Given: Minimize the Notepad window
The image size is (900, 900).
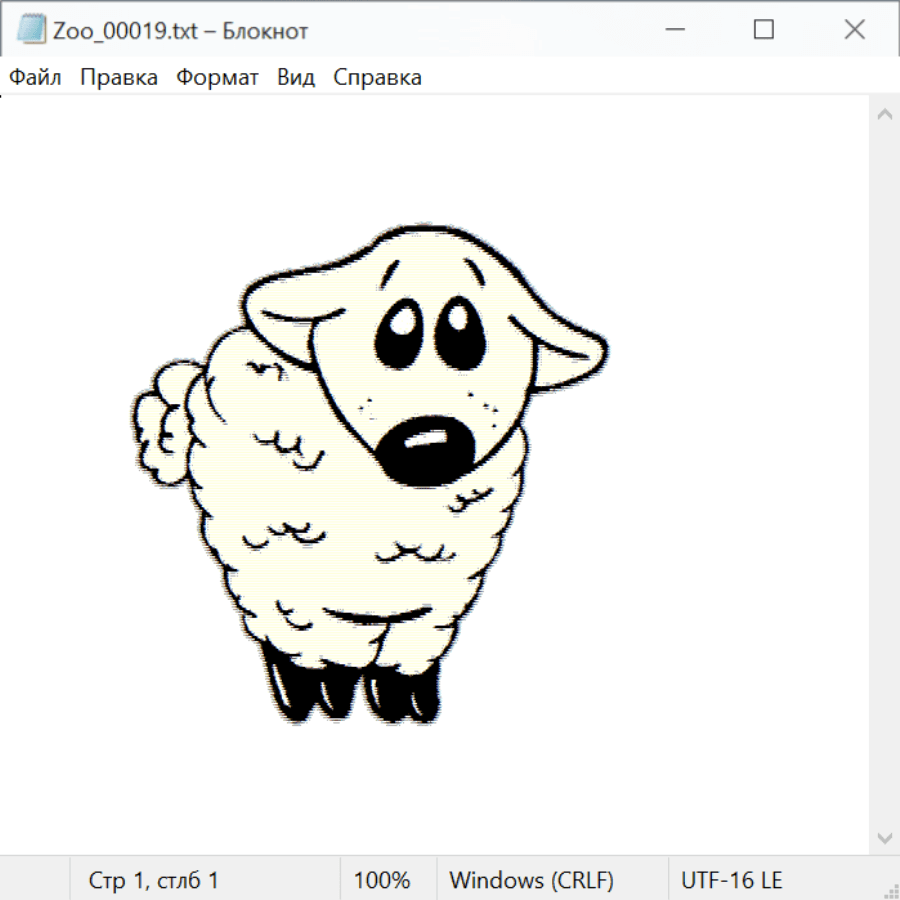Looking at the screenshot, I should tap(673, 30).
